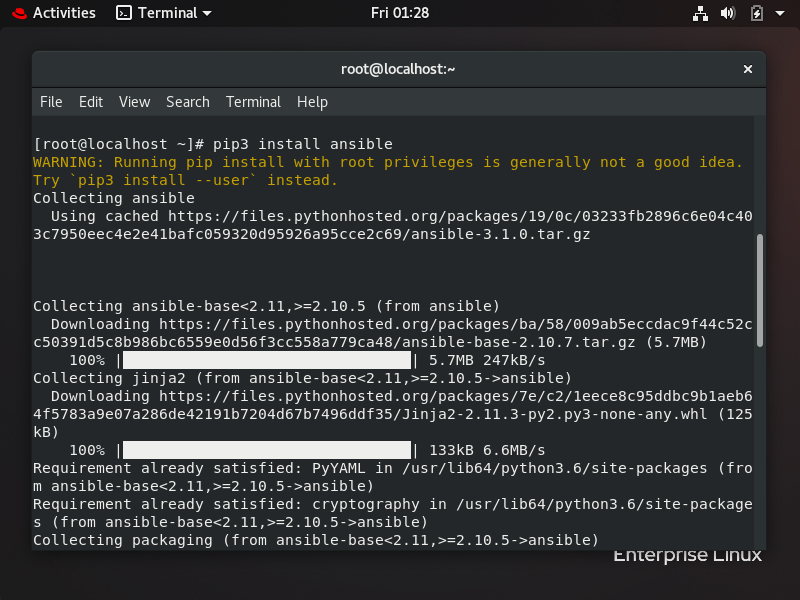
Task: Click the ansible-base-2.10.7.tar.gz (5.7MB) text
Action: coord(554,342)
